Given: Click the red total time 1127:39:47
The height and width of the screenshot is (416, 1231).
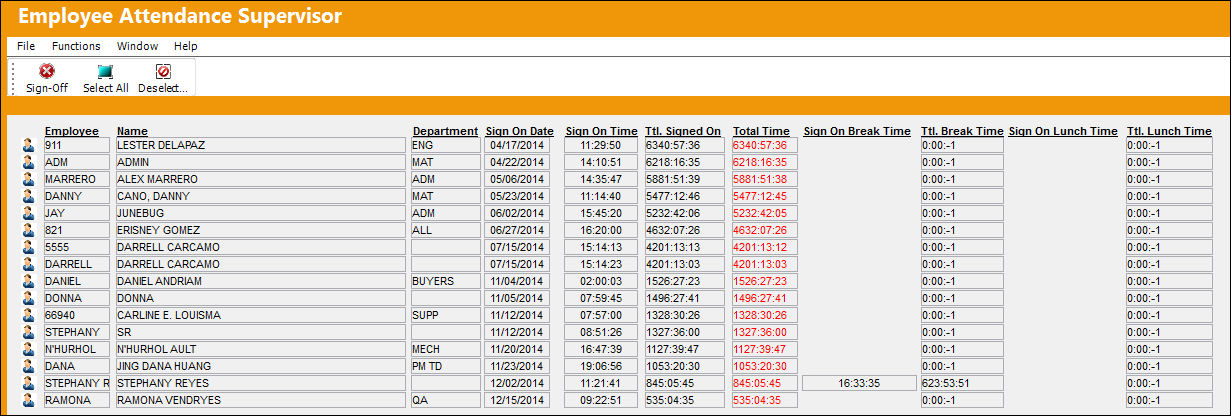Looking at the screenshot, I should (x=765, y=349).
